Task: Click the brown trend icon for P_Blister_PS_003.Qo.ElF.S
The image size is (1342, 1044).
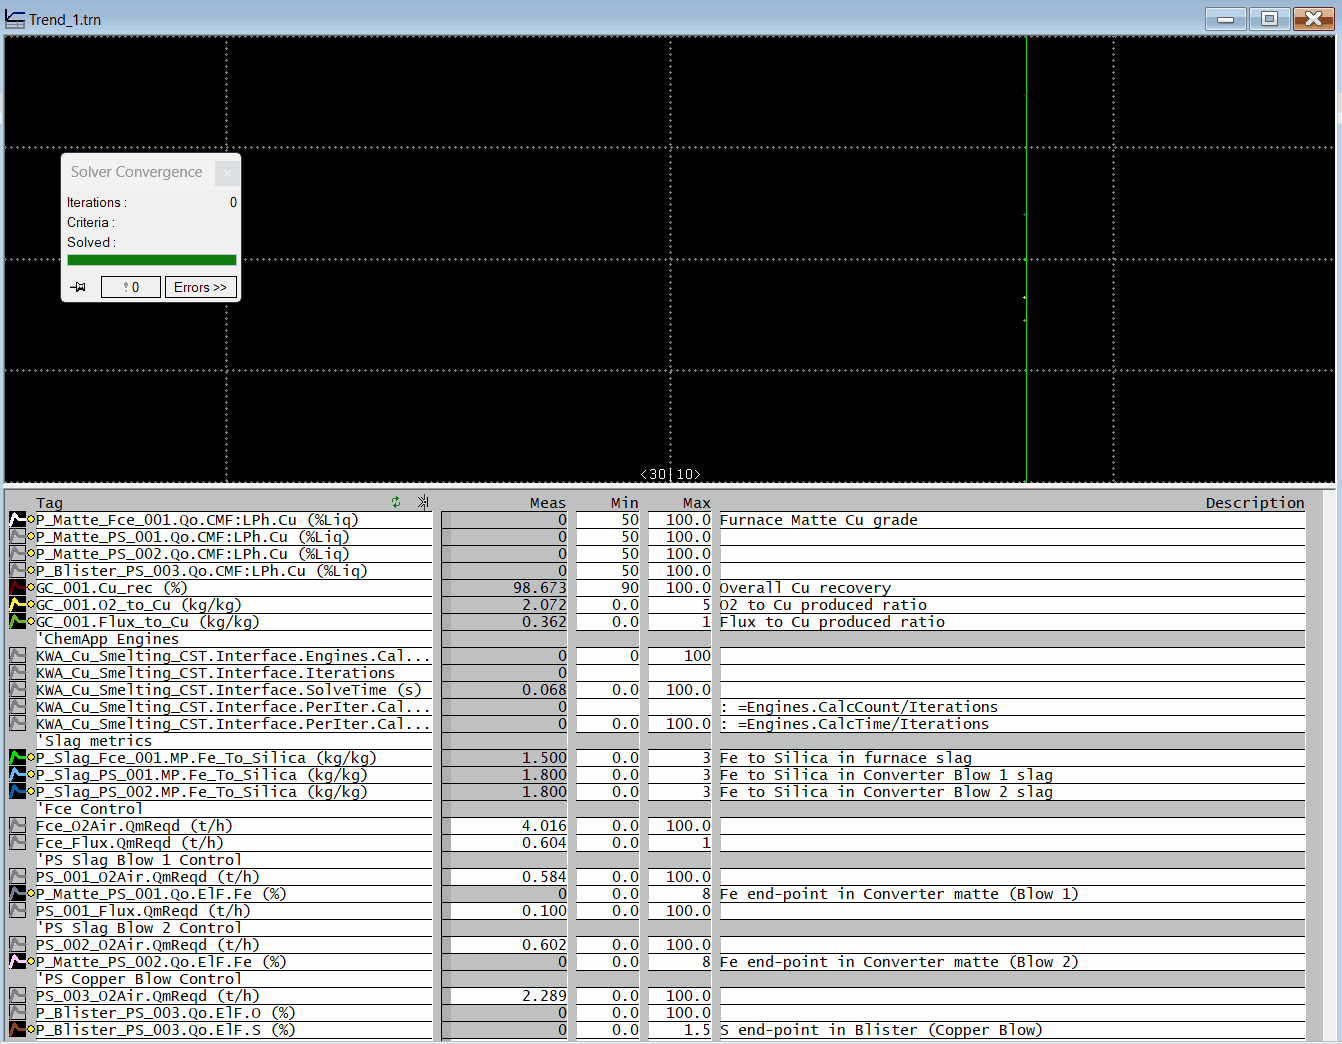Action: point(17,1030)
